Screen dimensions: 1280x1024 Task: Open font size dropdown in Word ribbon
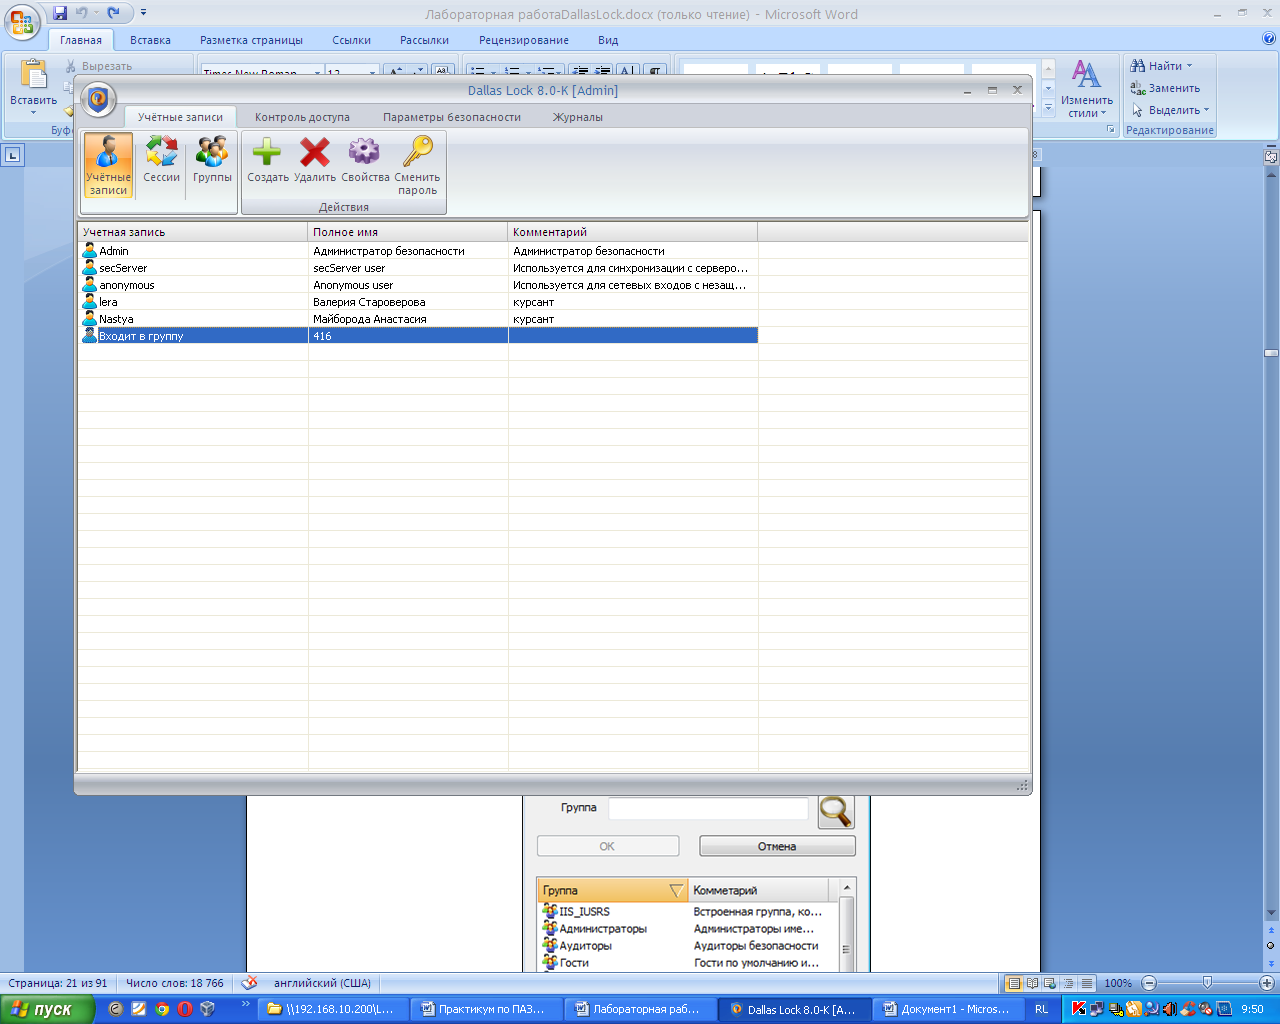coord(373,73)
